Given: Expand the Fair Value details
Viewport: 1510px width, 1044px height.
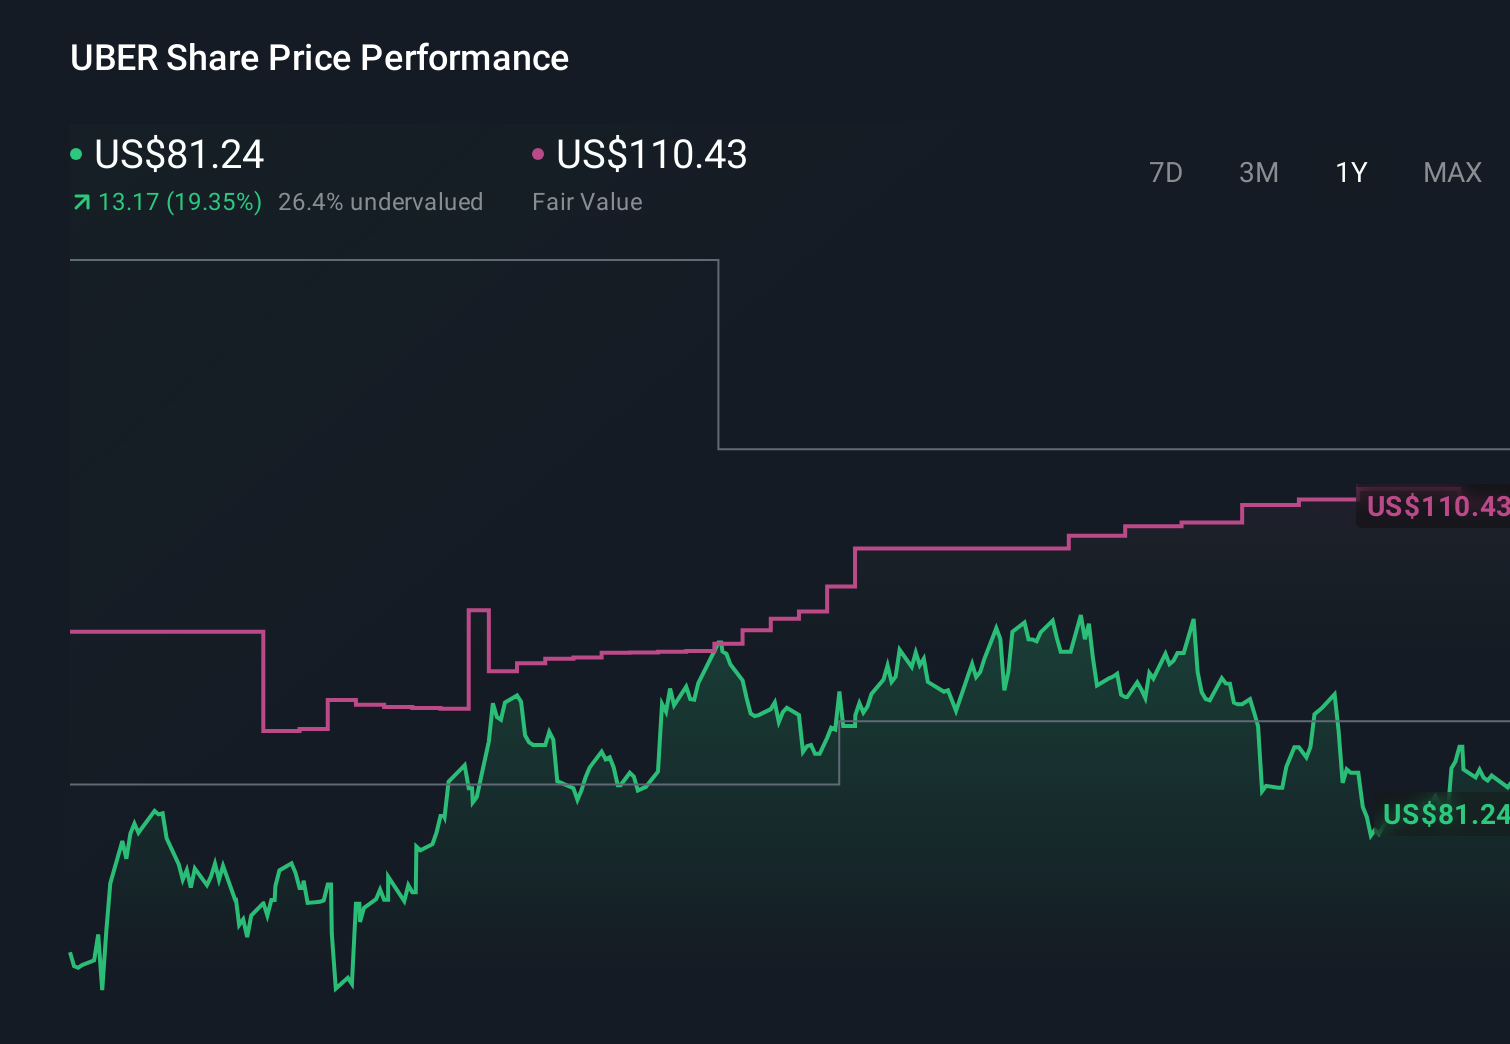Looking at the screenshot, I should click(588, 201).
